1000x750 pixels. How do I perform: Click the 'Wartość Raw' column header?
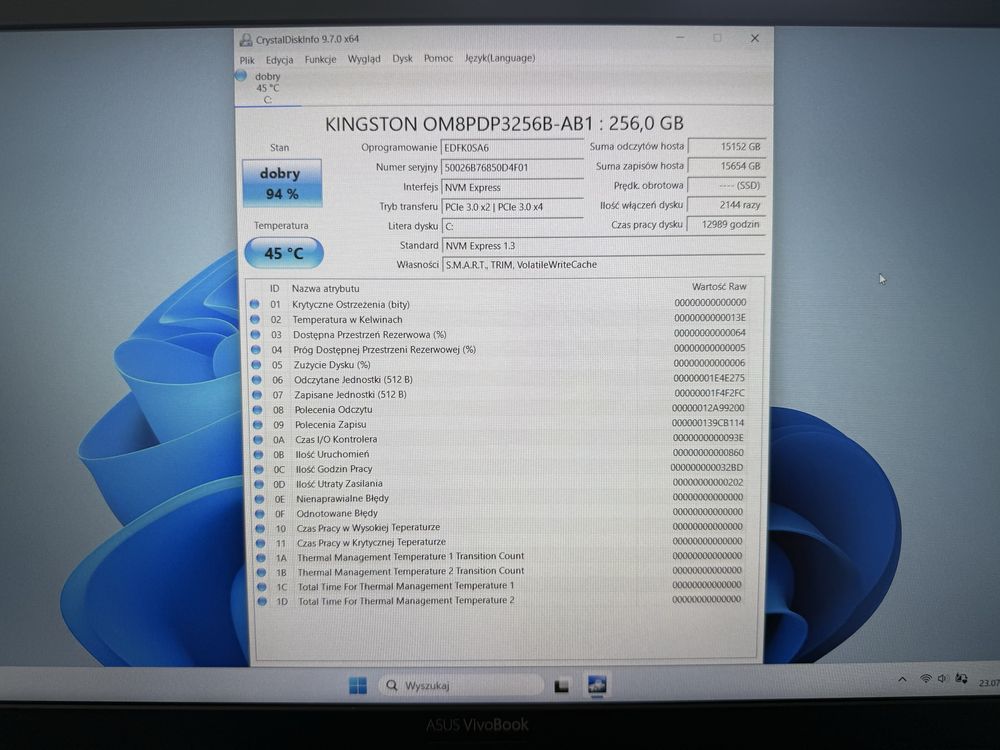pyautogui.click(x=719, y=287)
